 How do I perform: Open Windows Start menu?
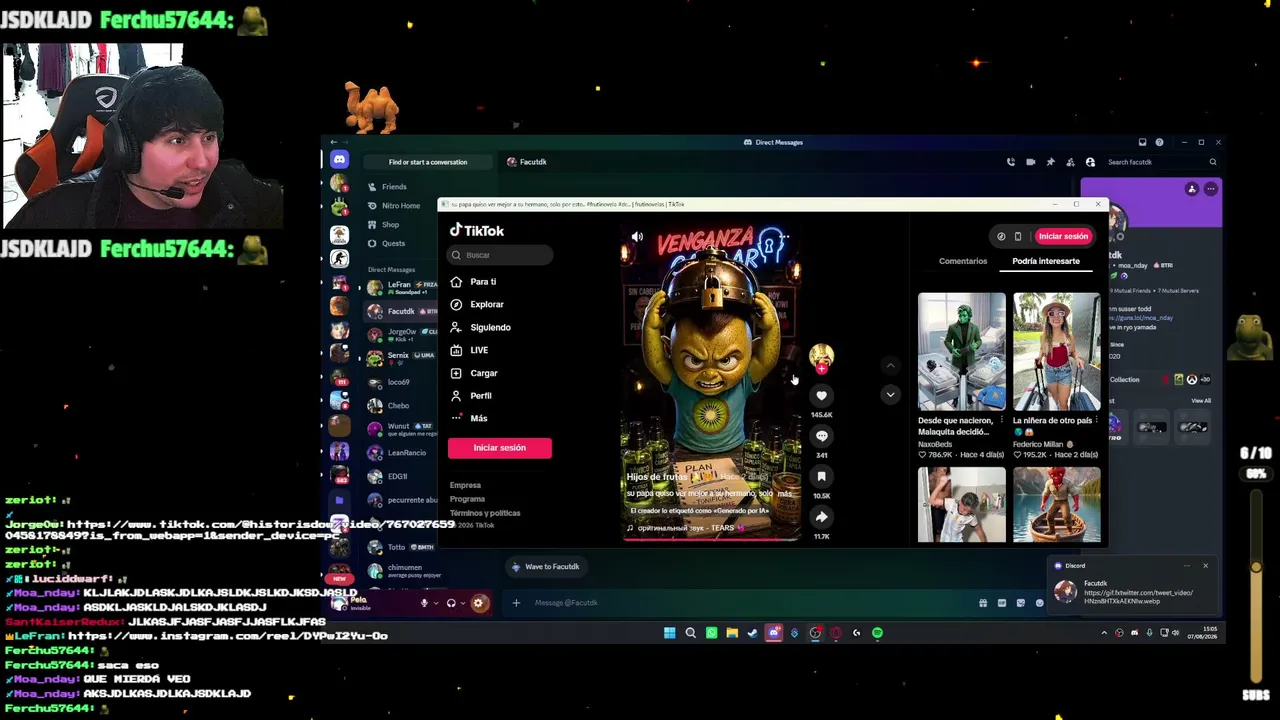pyautogui.click(x=669, y=633)
